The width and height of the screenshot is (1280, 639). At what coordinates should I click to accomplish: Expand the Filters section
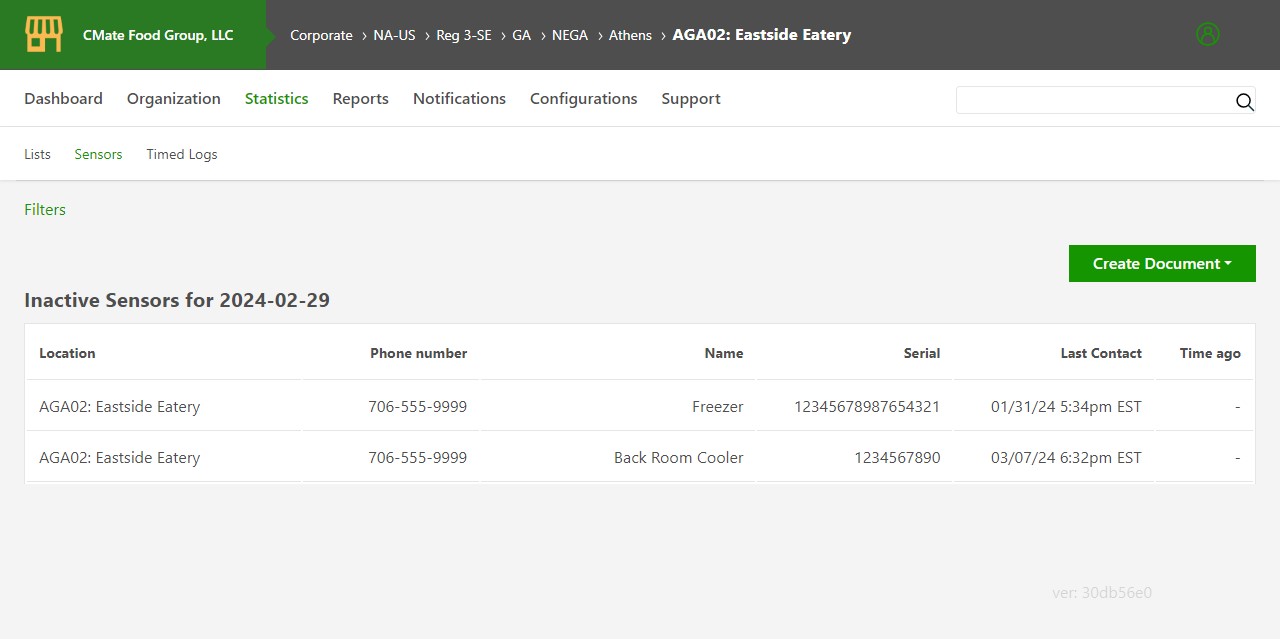[44, 209]
